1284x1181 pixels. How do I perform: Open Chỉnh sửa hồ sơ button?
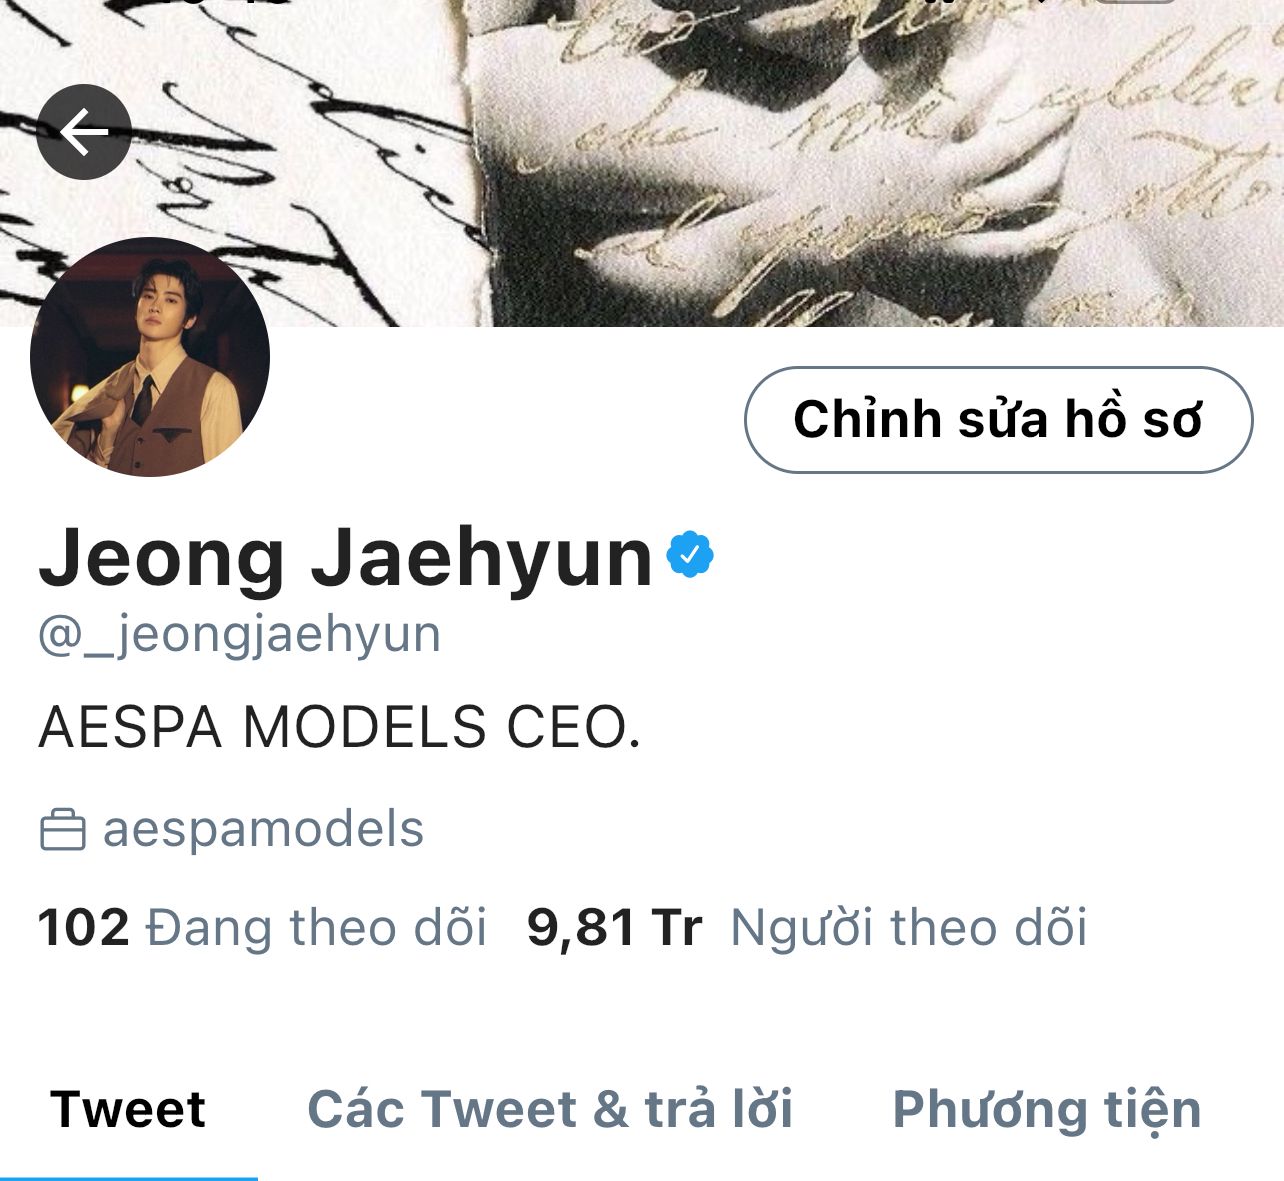point(998,419)
